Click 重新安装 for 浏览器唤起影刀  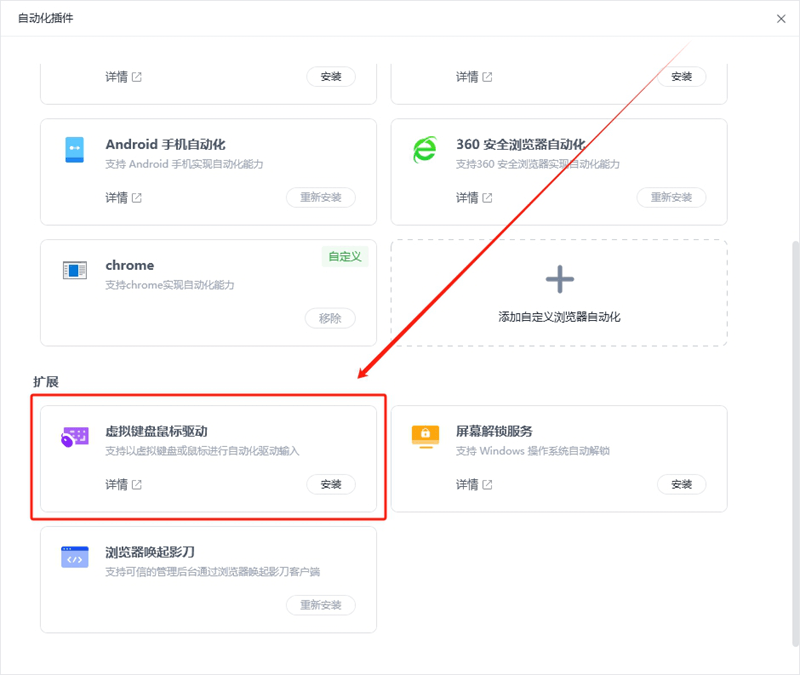pos(320,605)
